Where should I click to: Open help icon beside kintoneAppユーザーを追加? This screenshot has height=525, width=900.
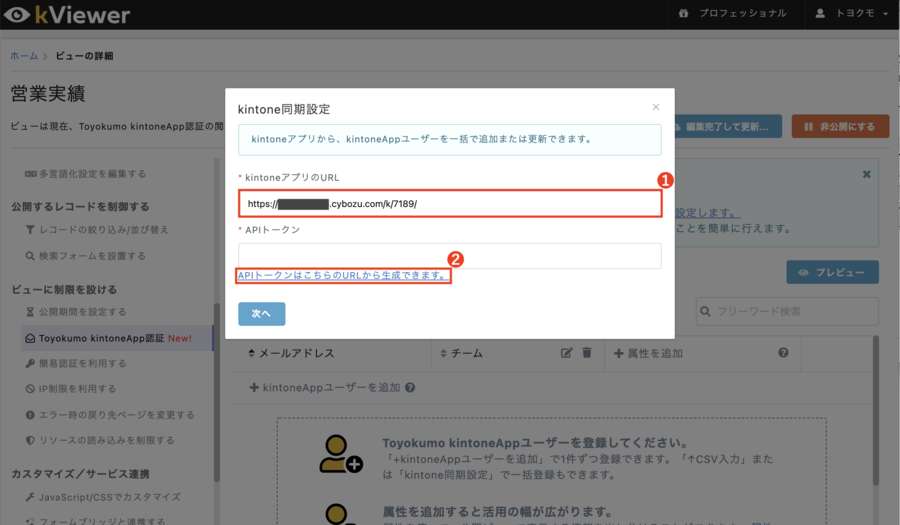coord(410,388)
